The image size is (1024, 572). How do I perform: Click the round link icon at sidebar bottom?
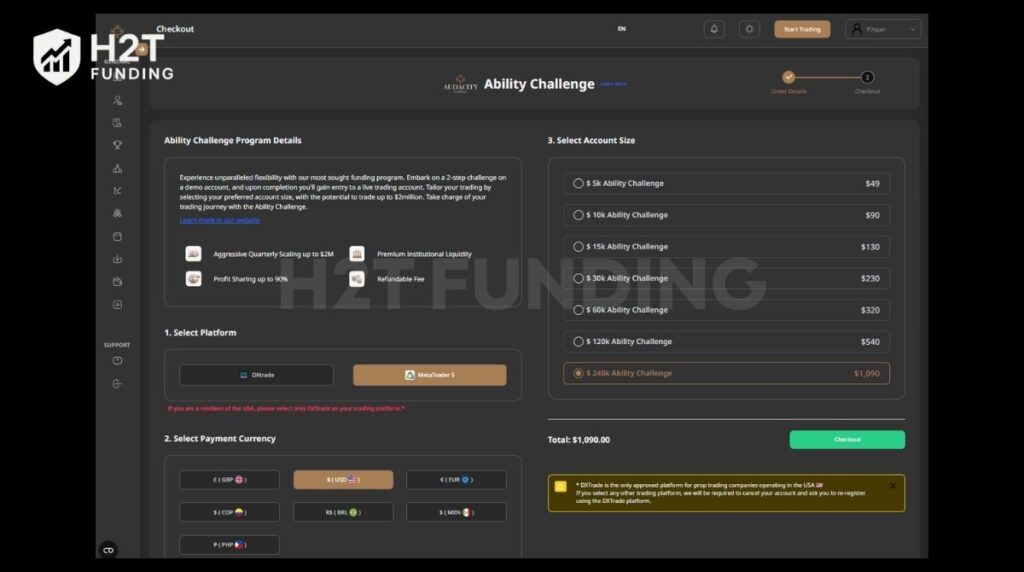coord(108,550)
